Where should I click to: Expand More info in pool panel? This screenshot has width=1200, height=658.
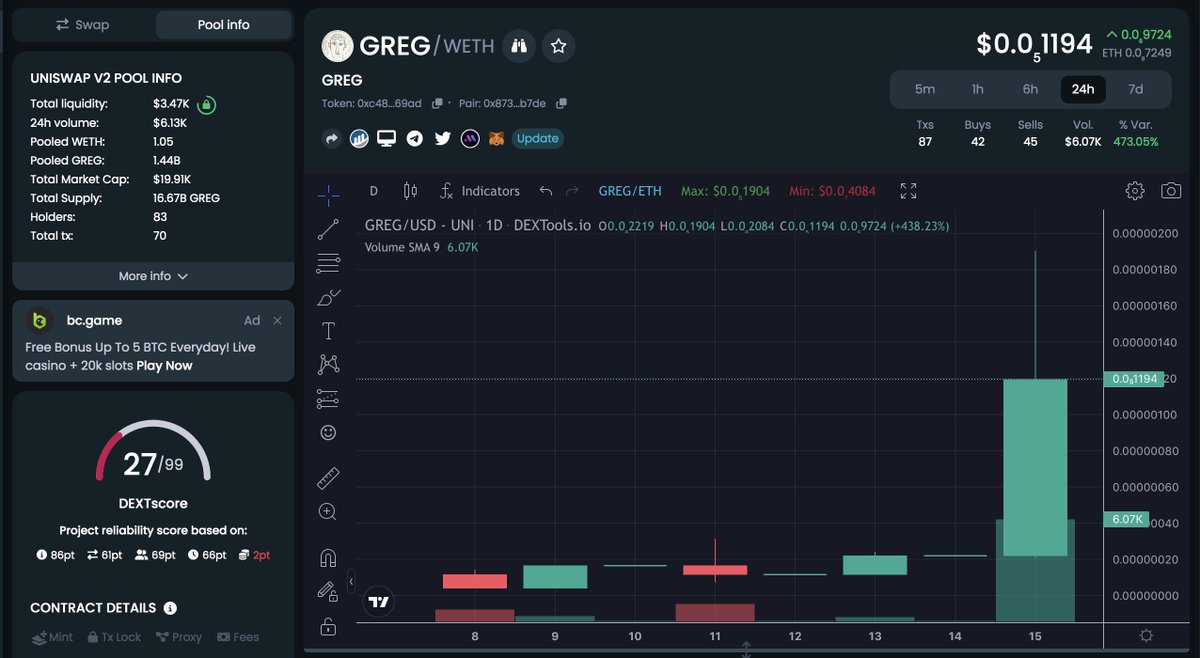[153, 276]
